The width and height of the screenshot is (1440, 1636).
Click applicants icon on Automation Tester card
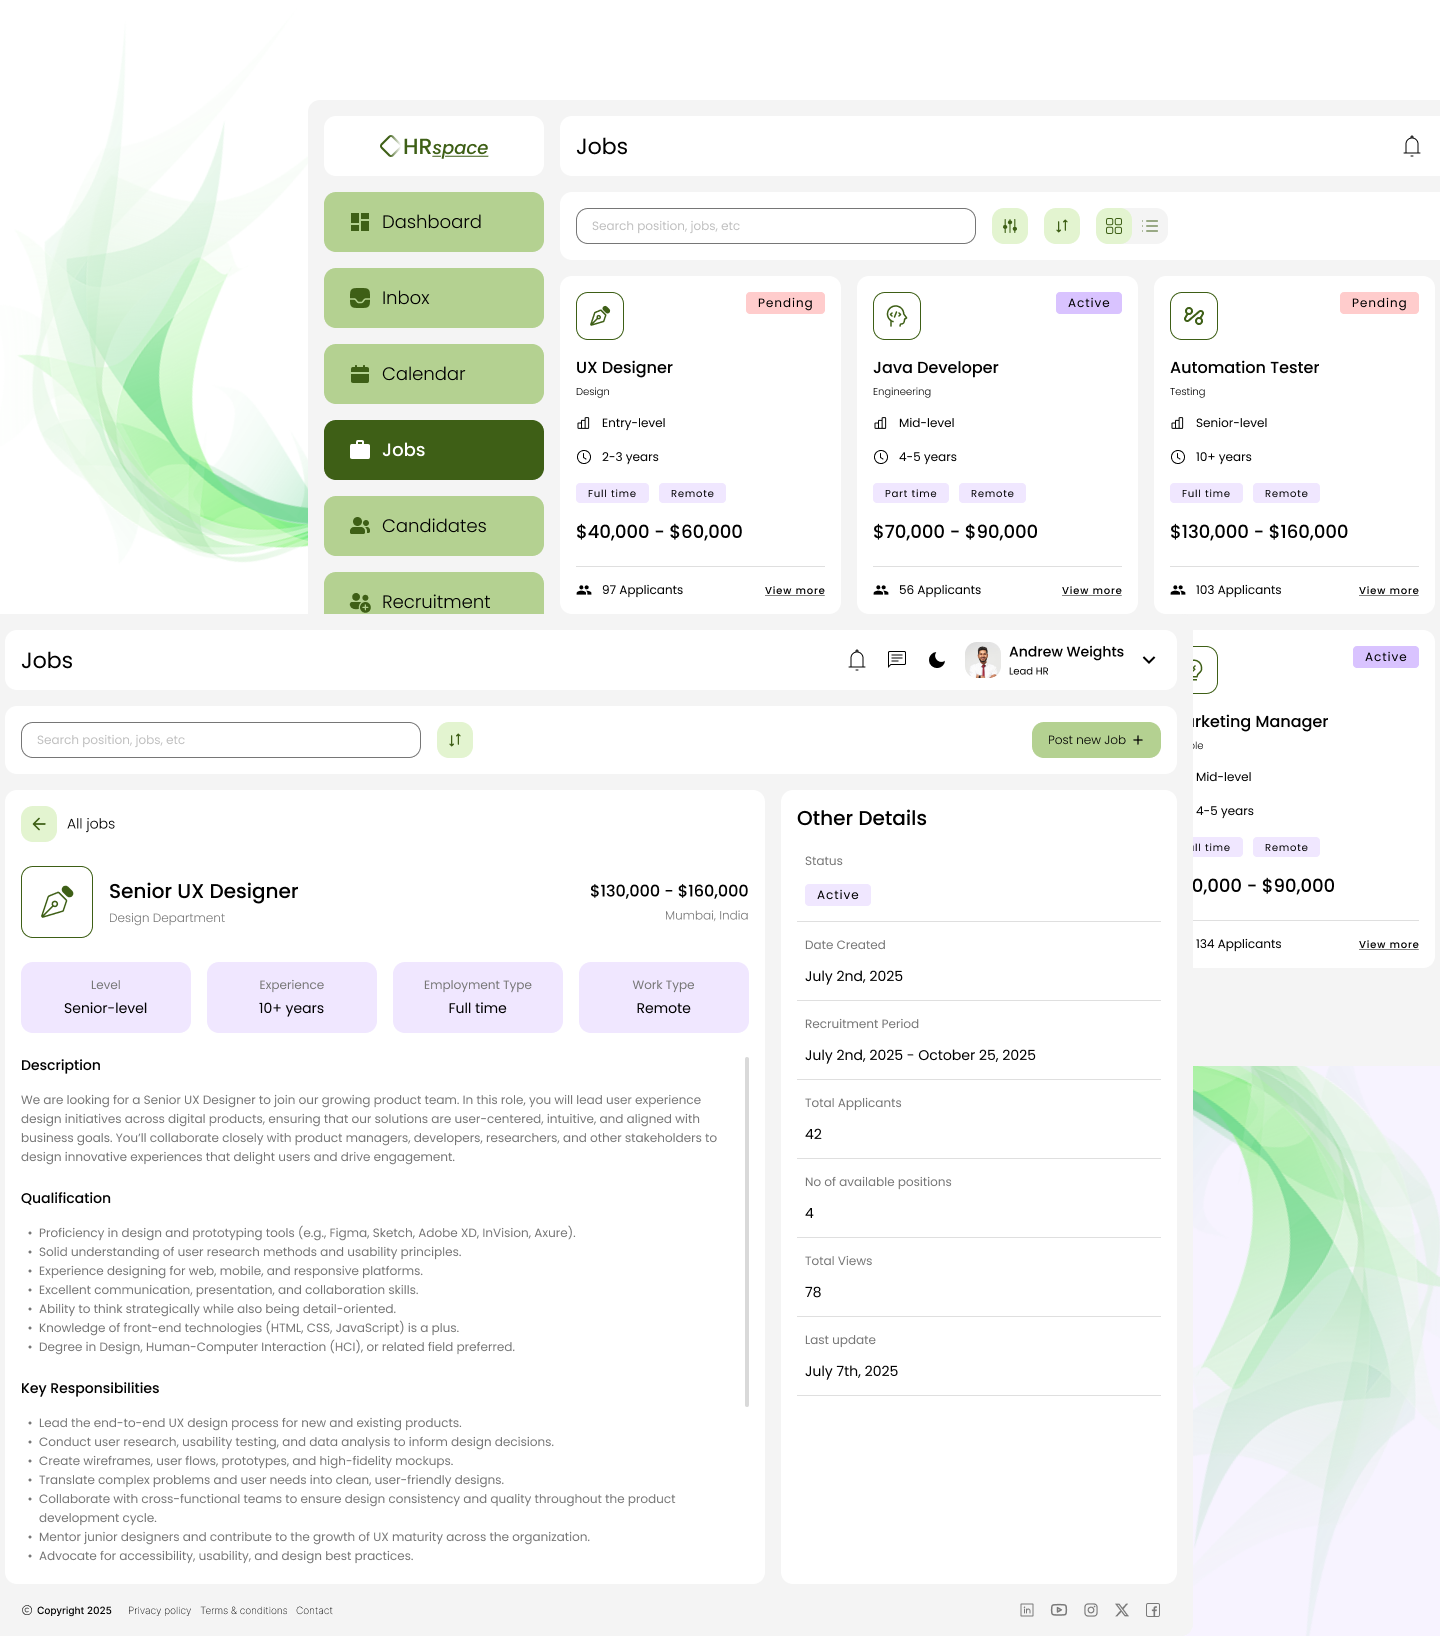click(x=1178, y=590)
